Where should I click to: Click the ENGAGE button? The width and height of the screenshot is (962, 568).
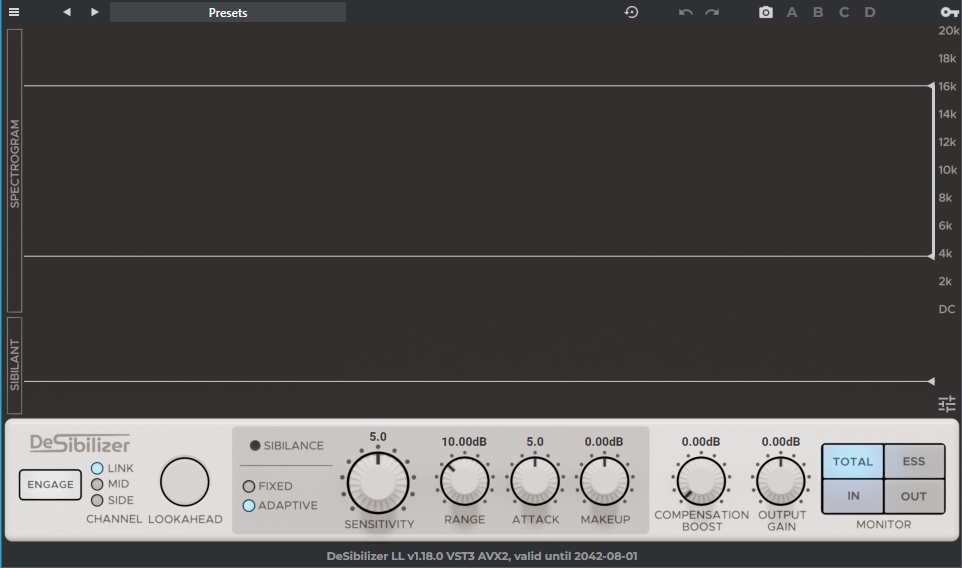(50, 485)
